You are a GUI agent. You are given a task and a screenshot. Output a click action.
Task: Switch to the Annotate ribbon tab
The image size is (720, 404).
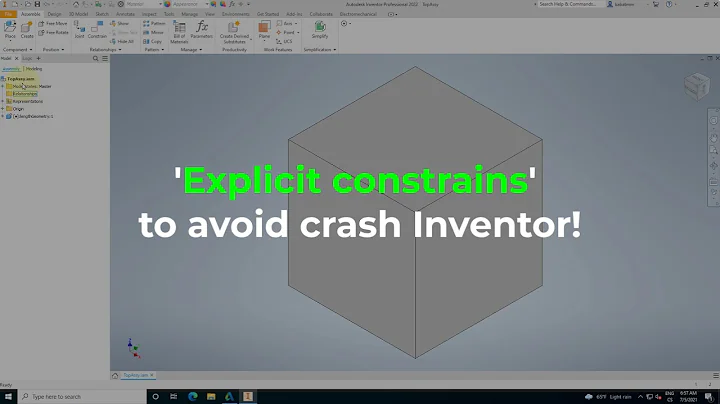click(x=125, y=14)
